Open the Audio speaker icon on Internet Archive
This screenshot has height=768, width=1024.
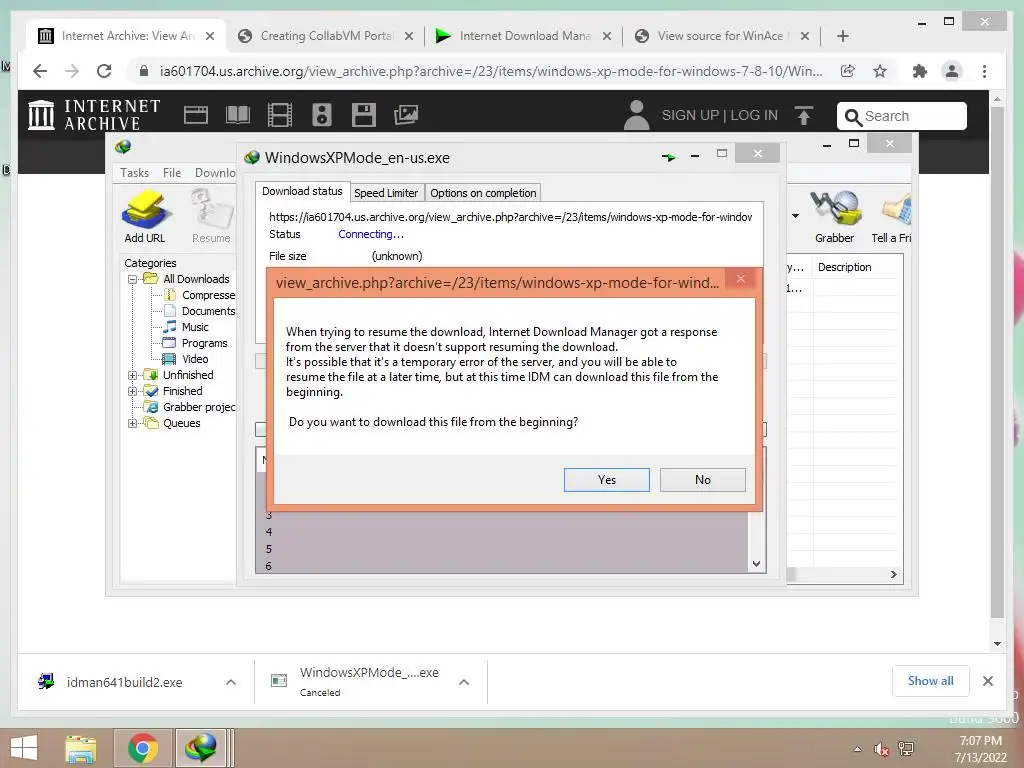pos(321,115)
